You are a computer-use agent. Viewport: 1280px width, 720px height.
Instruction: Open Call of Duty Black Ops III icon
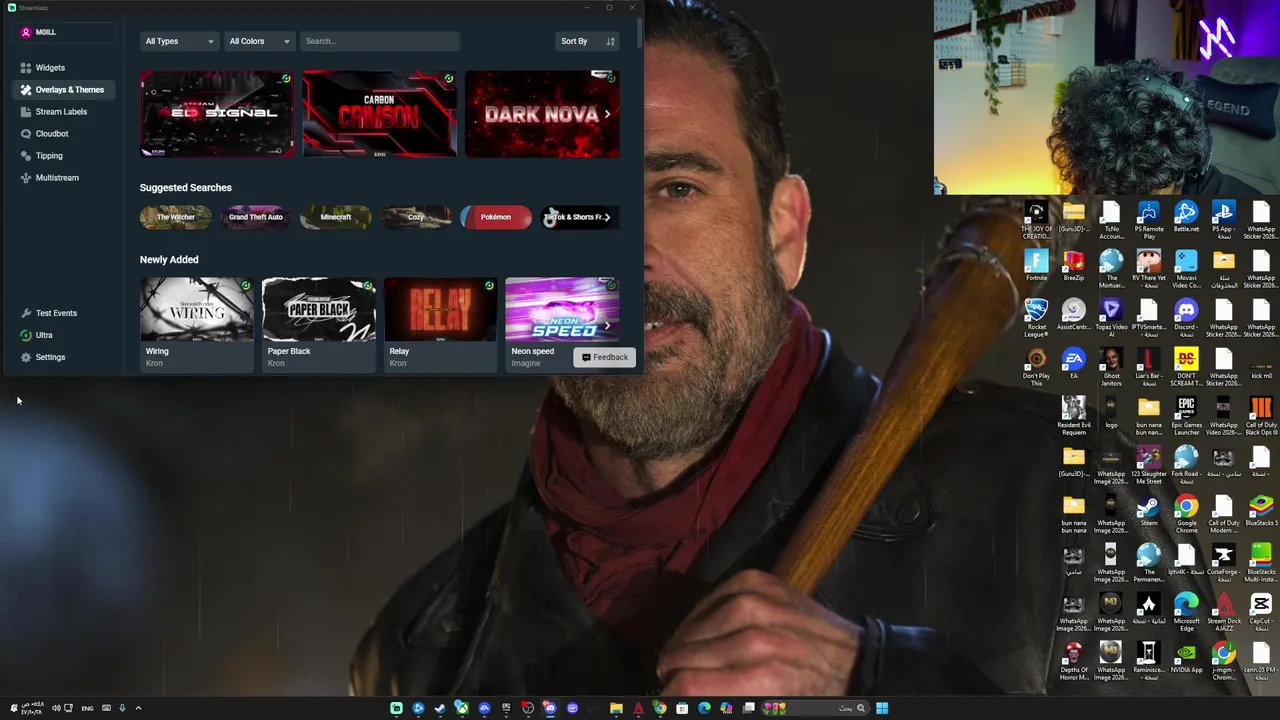tap(1261, 417)
